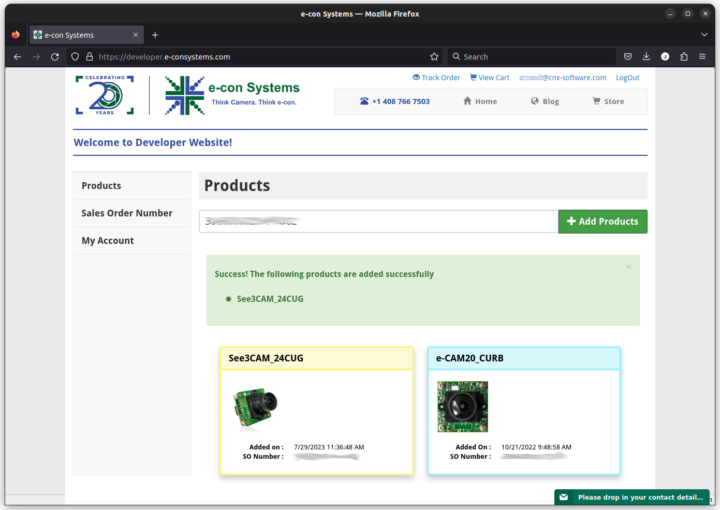Open the Pocket save icon

(628, 57)
